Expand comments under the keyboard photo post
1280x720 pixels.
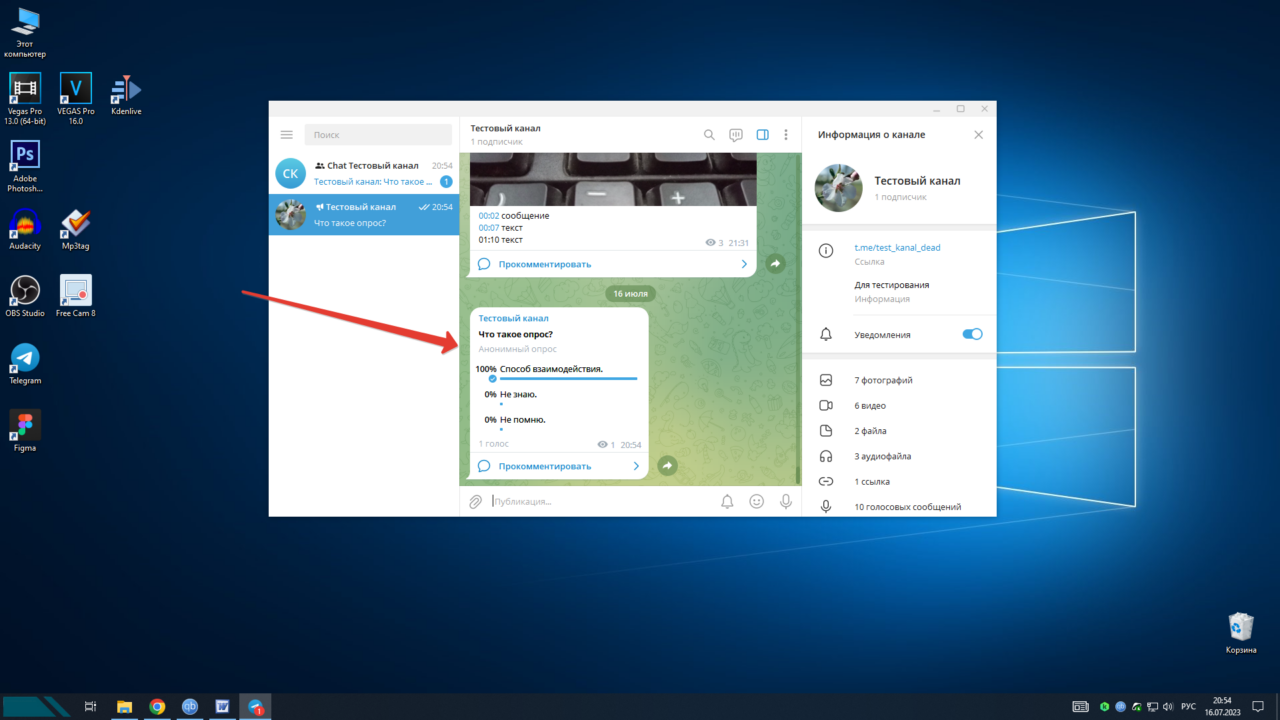tap(545, 264)
